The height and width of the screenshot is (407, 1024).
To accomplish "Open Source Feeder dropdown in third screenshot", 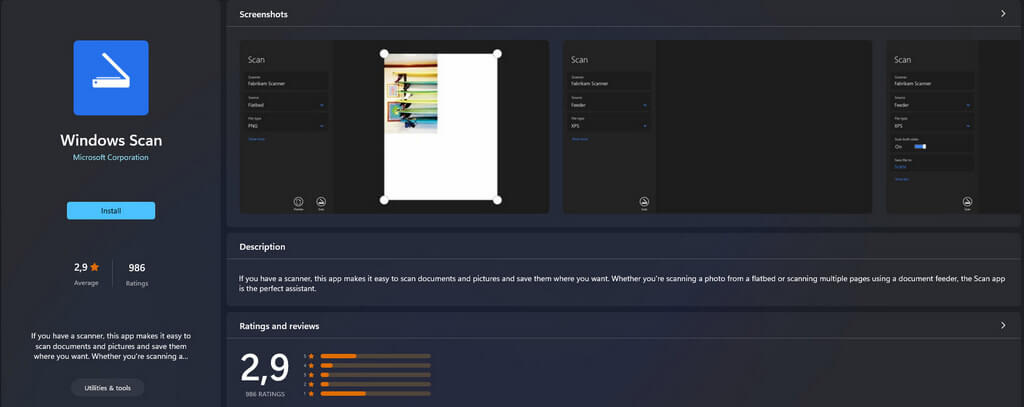I will pyautogui.click(x=933, y=103).
